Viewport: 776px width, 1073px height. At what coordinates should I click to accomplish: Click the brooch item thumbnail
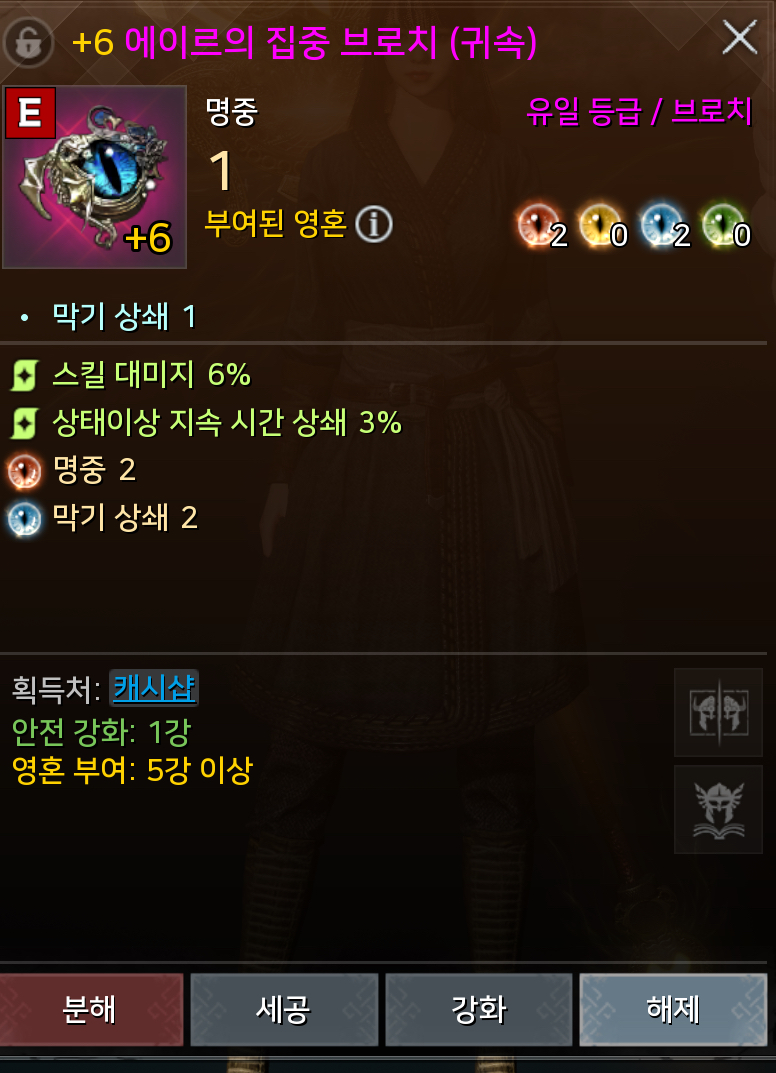[94, 177]
